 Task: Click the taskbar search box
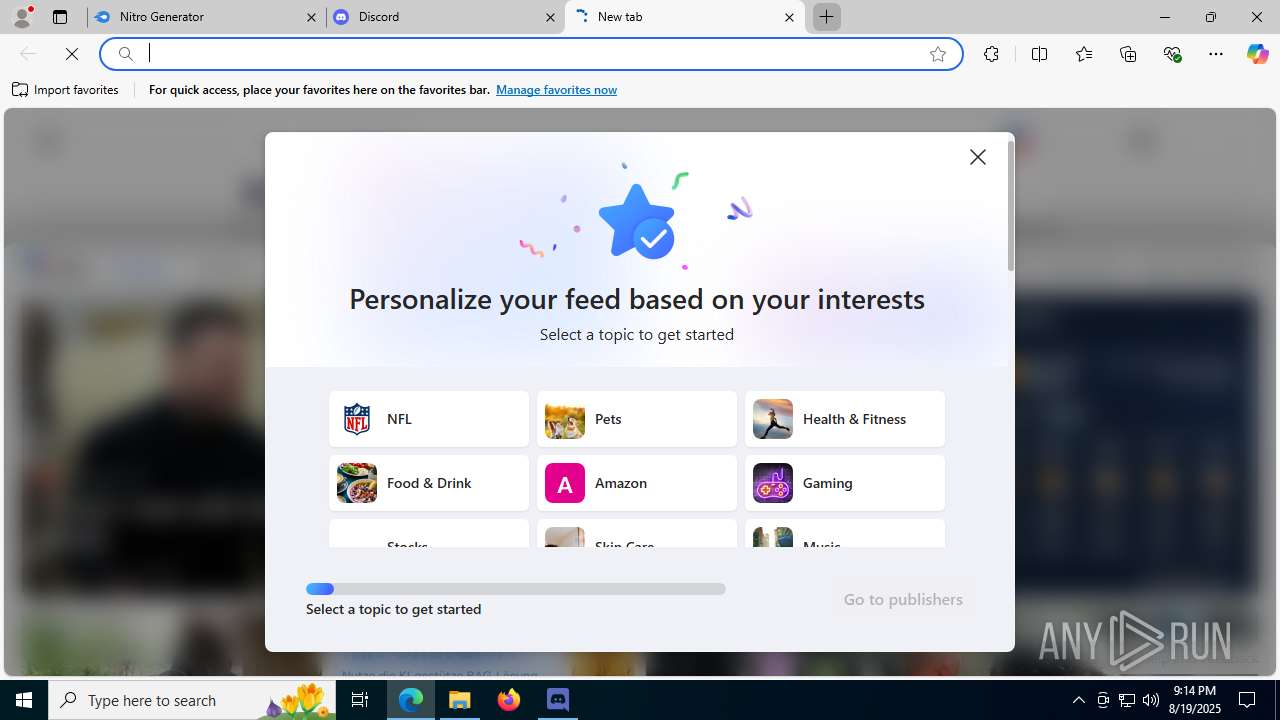pos(192,700)
